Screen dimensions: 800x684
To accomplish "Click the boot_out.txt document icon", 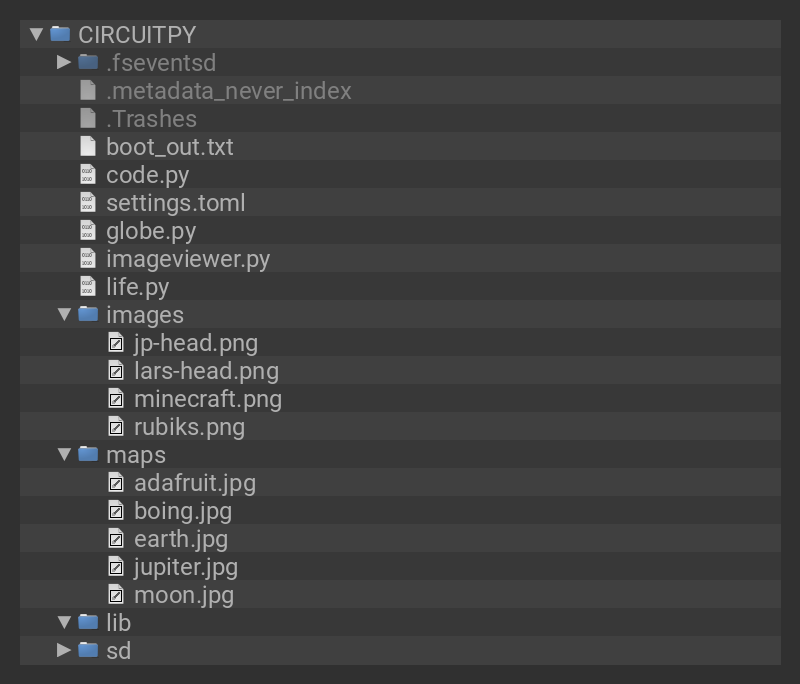I will 88,146.
